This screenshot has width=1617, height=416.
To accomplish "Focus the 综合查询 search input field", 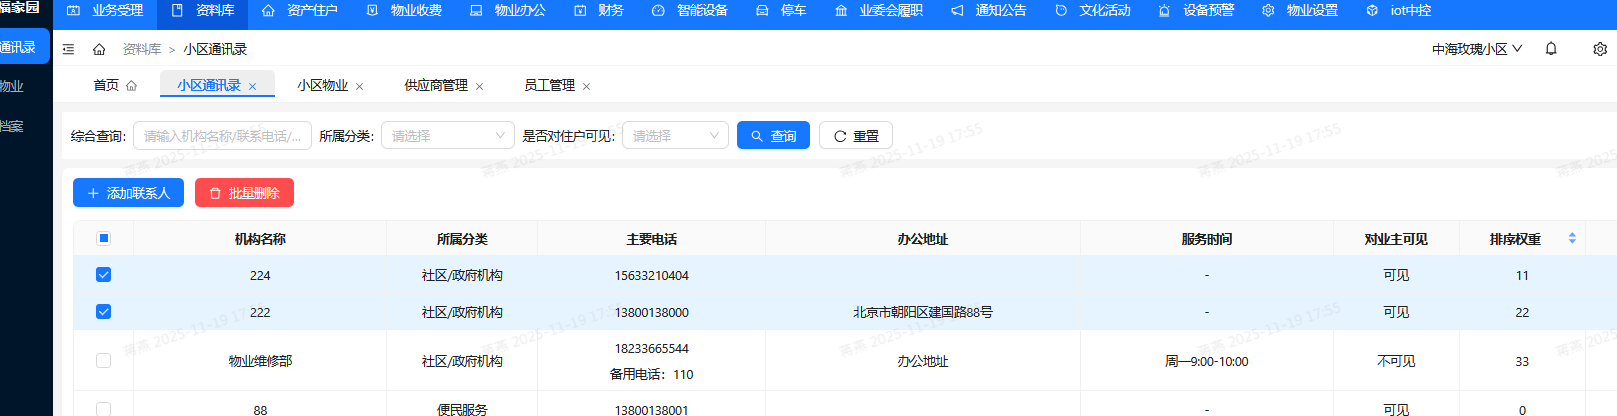I will (x=222, y=136).
